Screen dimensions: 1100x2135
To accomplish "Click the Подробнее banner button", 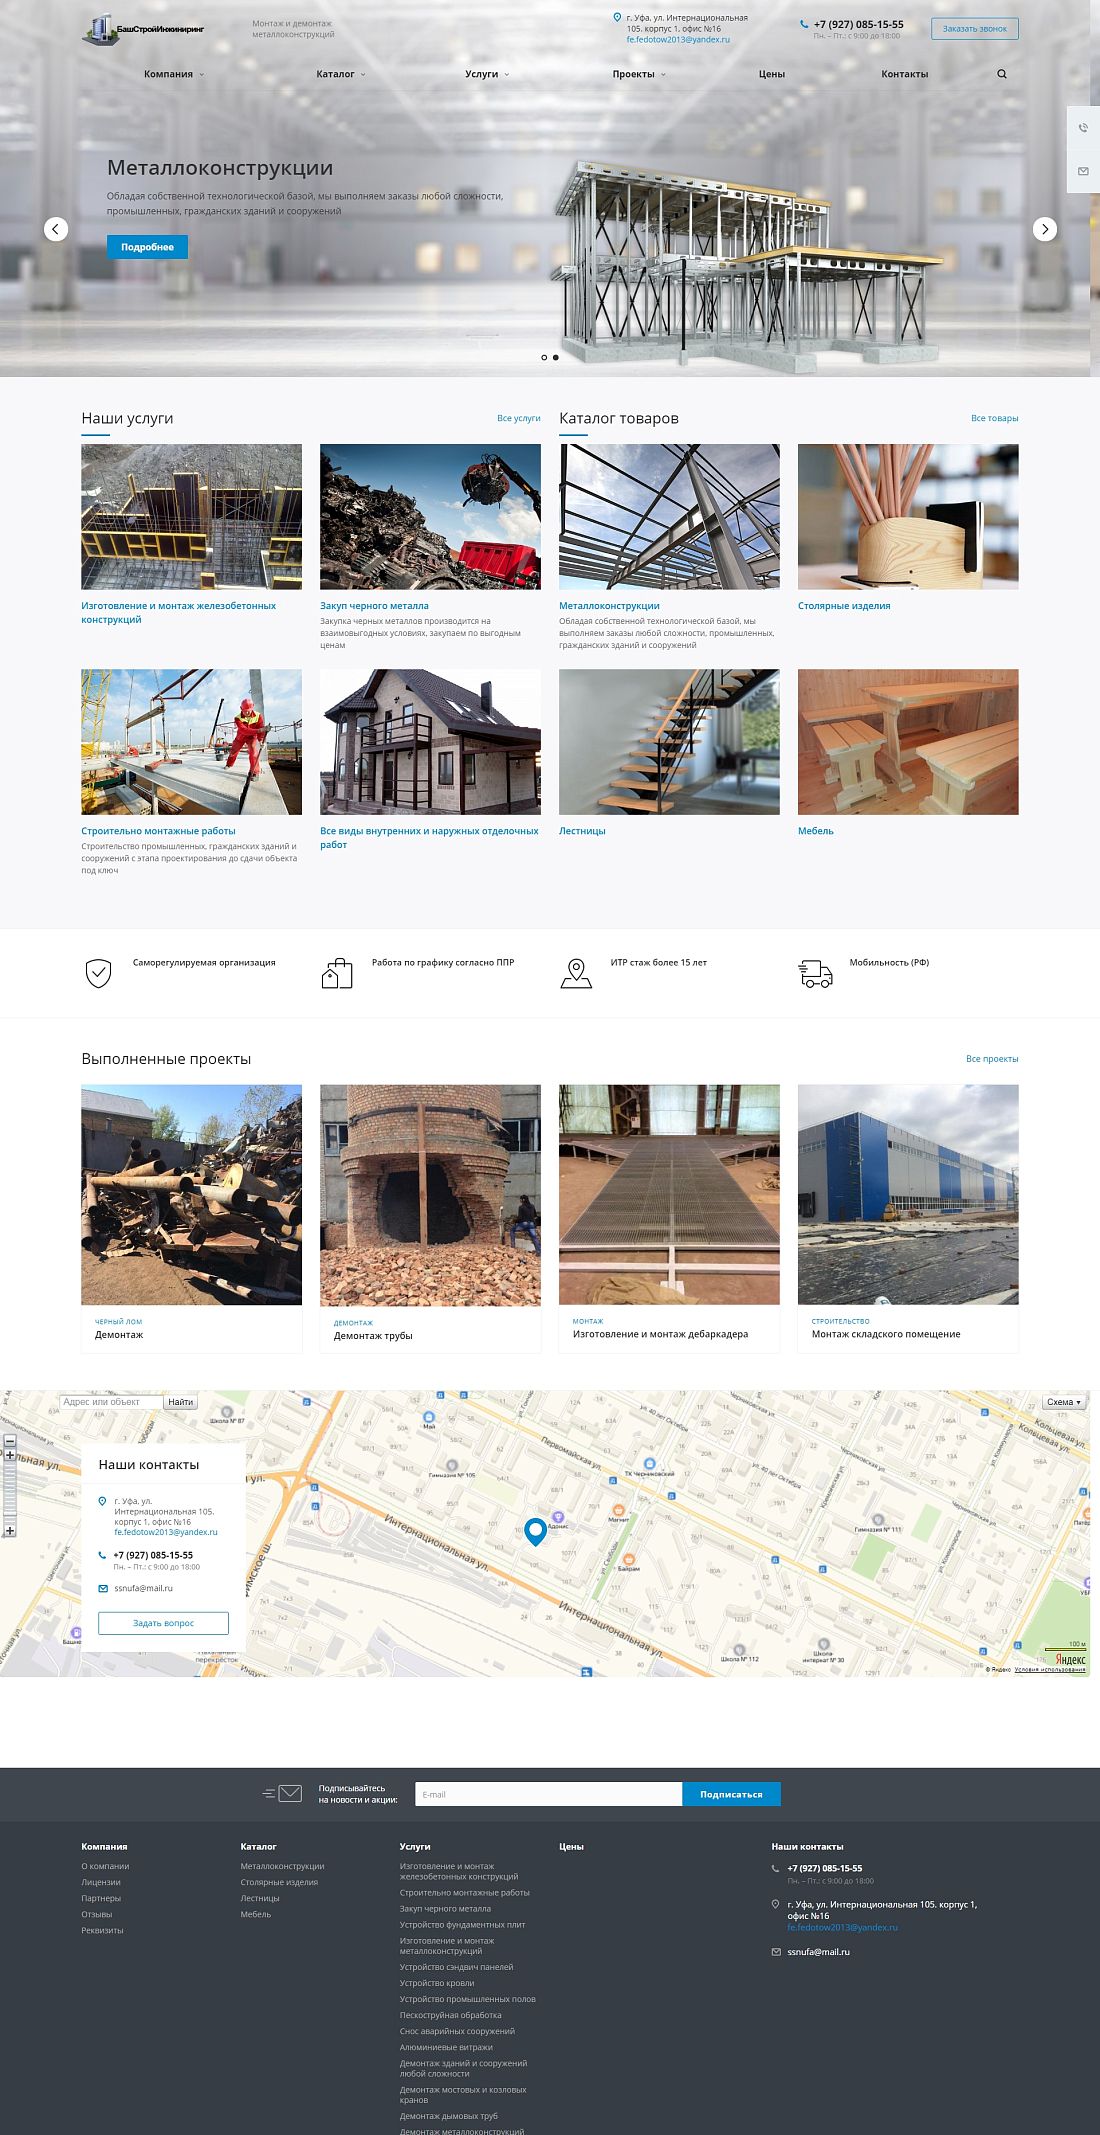I will coord(147,247).
